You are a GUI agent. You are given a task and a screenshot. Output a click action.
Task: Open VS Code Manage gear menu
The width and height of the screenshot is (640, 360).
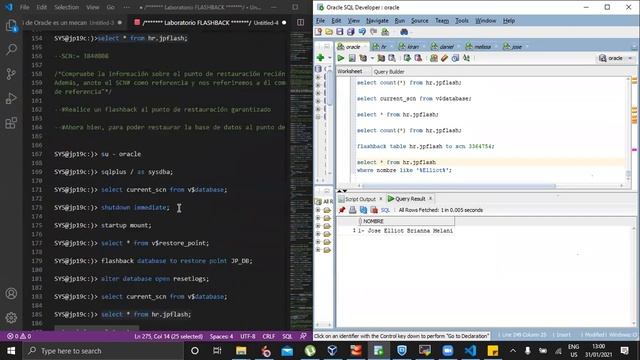pyautogui.click(x=11, y=317)
